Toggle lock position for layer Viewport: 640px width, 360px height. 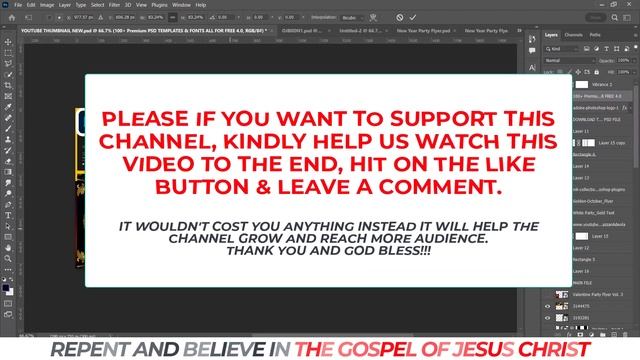578,72
